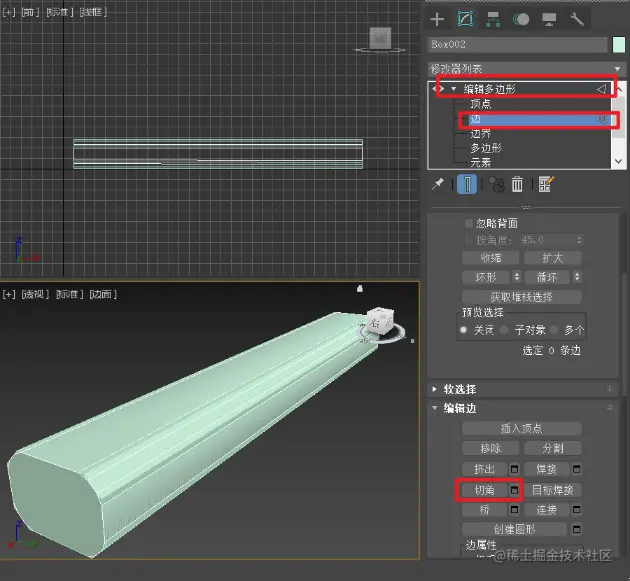This screenshot has width=630, height=581.
Task: Switch to the Modify panel tab
Action: click(465, 19)
